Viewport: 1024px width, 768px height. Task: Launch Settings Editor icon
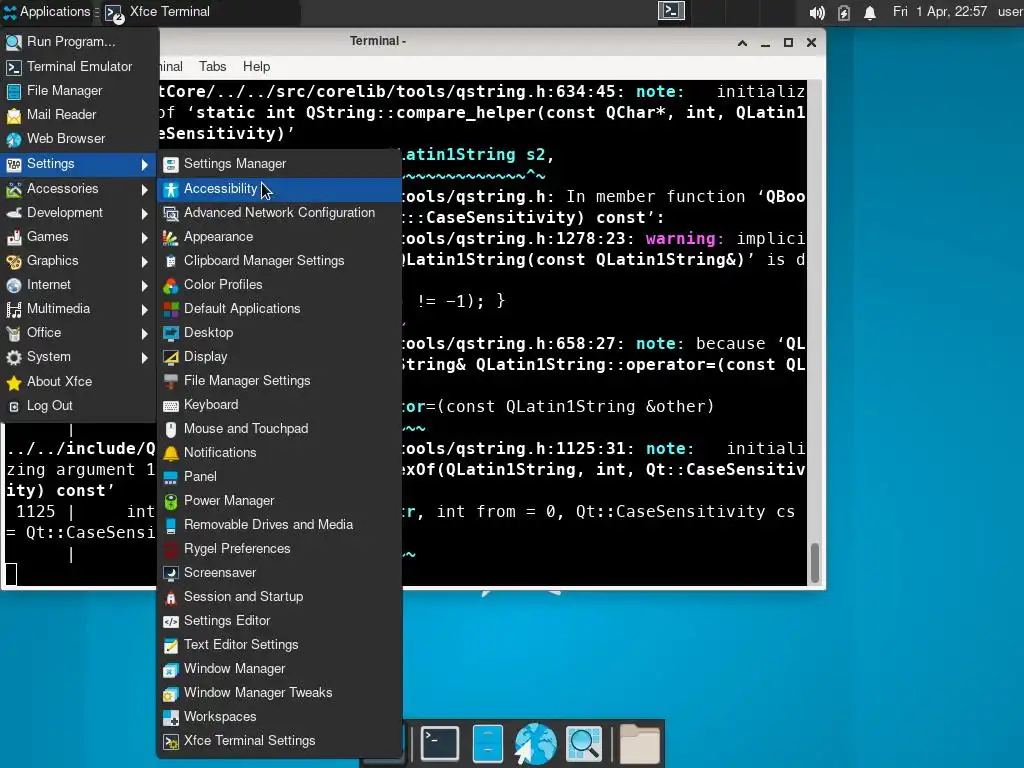point(170,622)
